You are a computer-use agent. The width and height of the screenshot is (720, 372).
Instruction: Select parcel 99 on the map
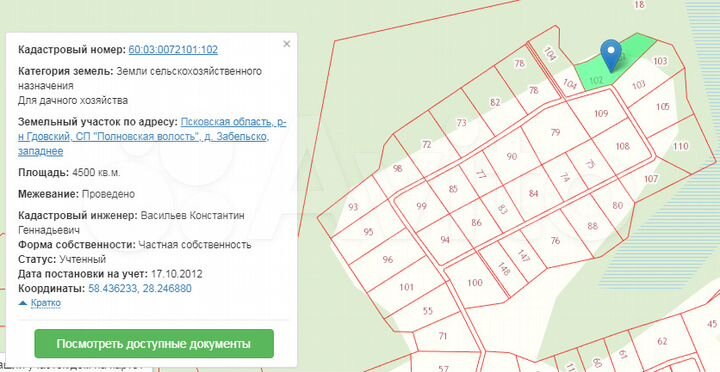421,206
